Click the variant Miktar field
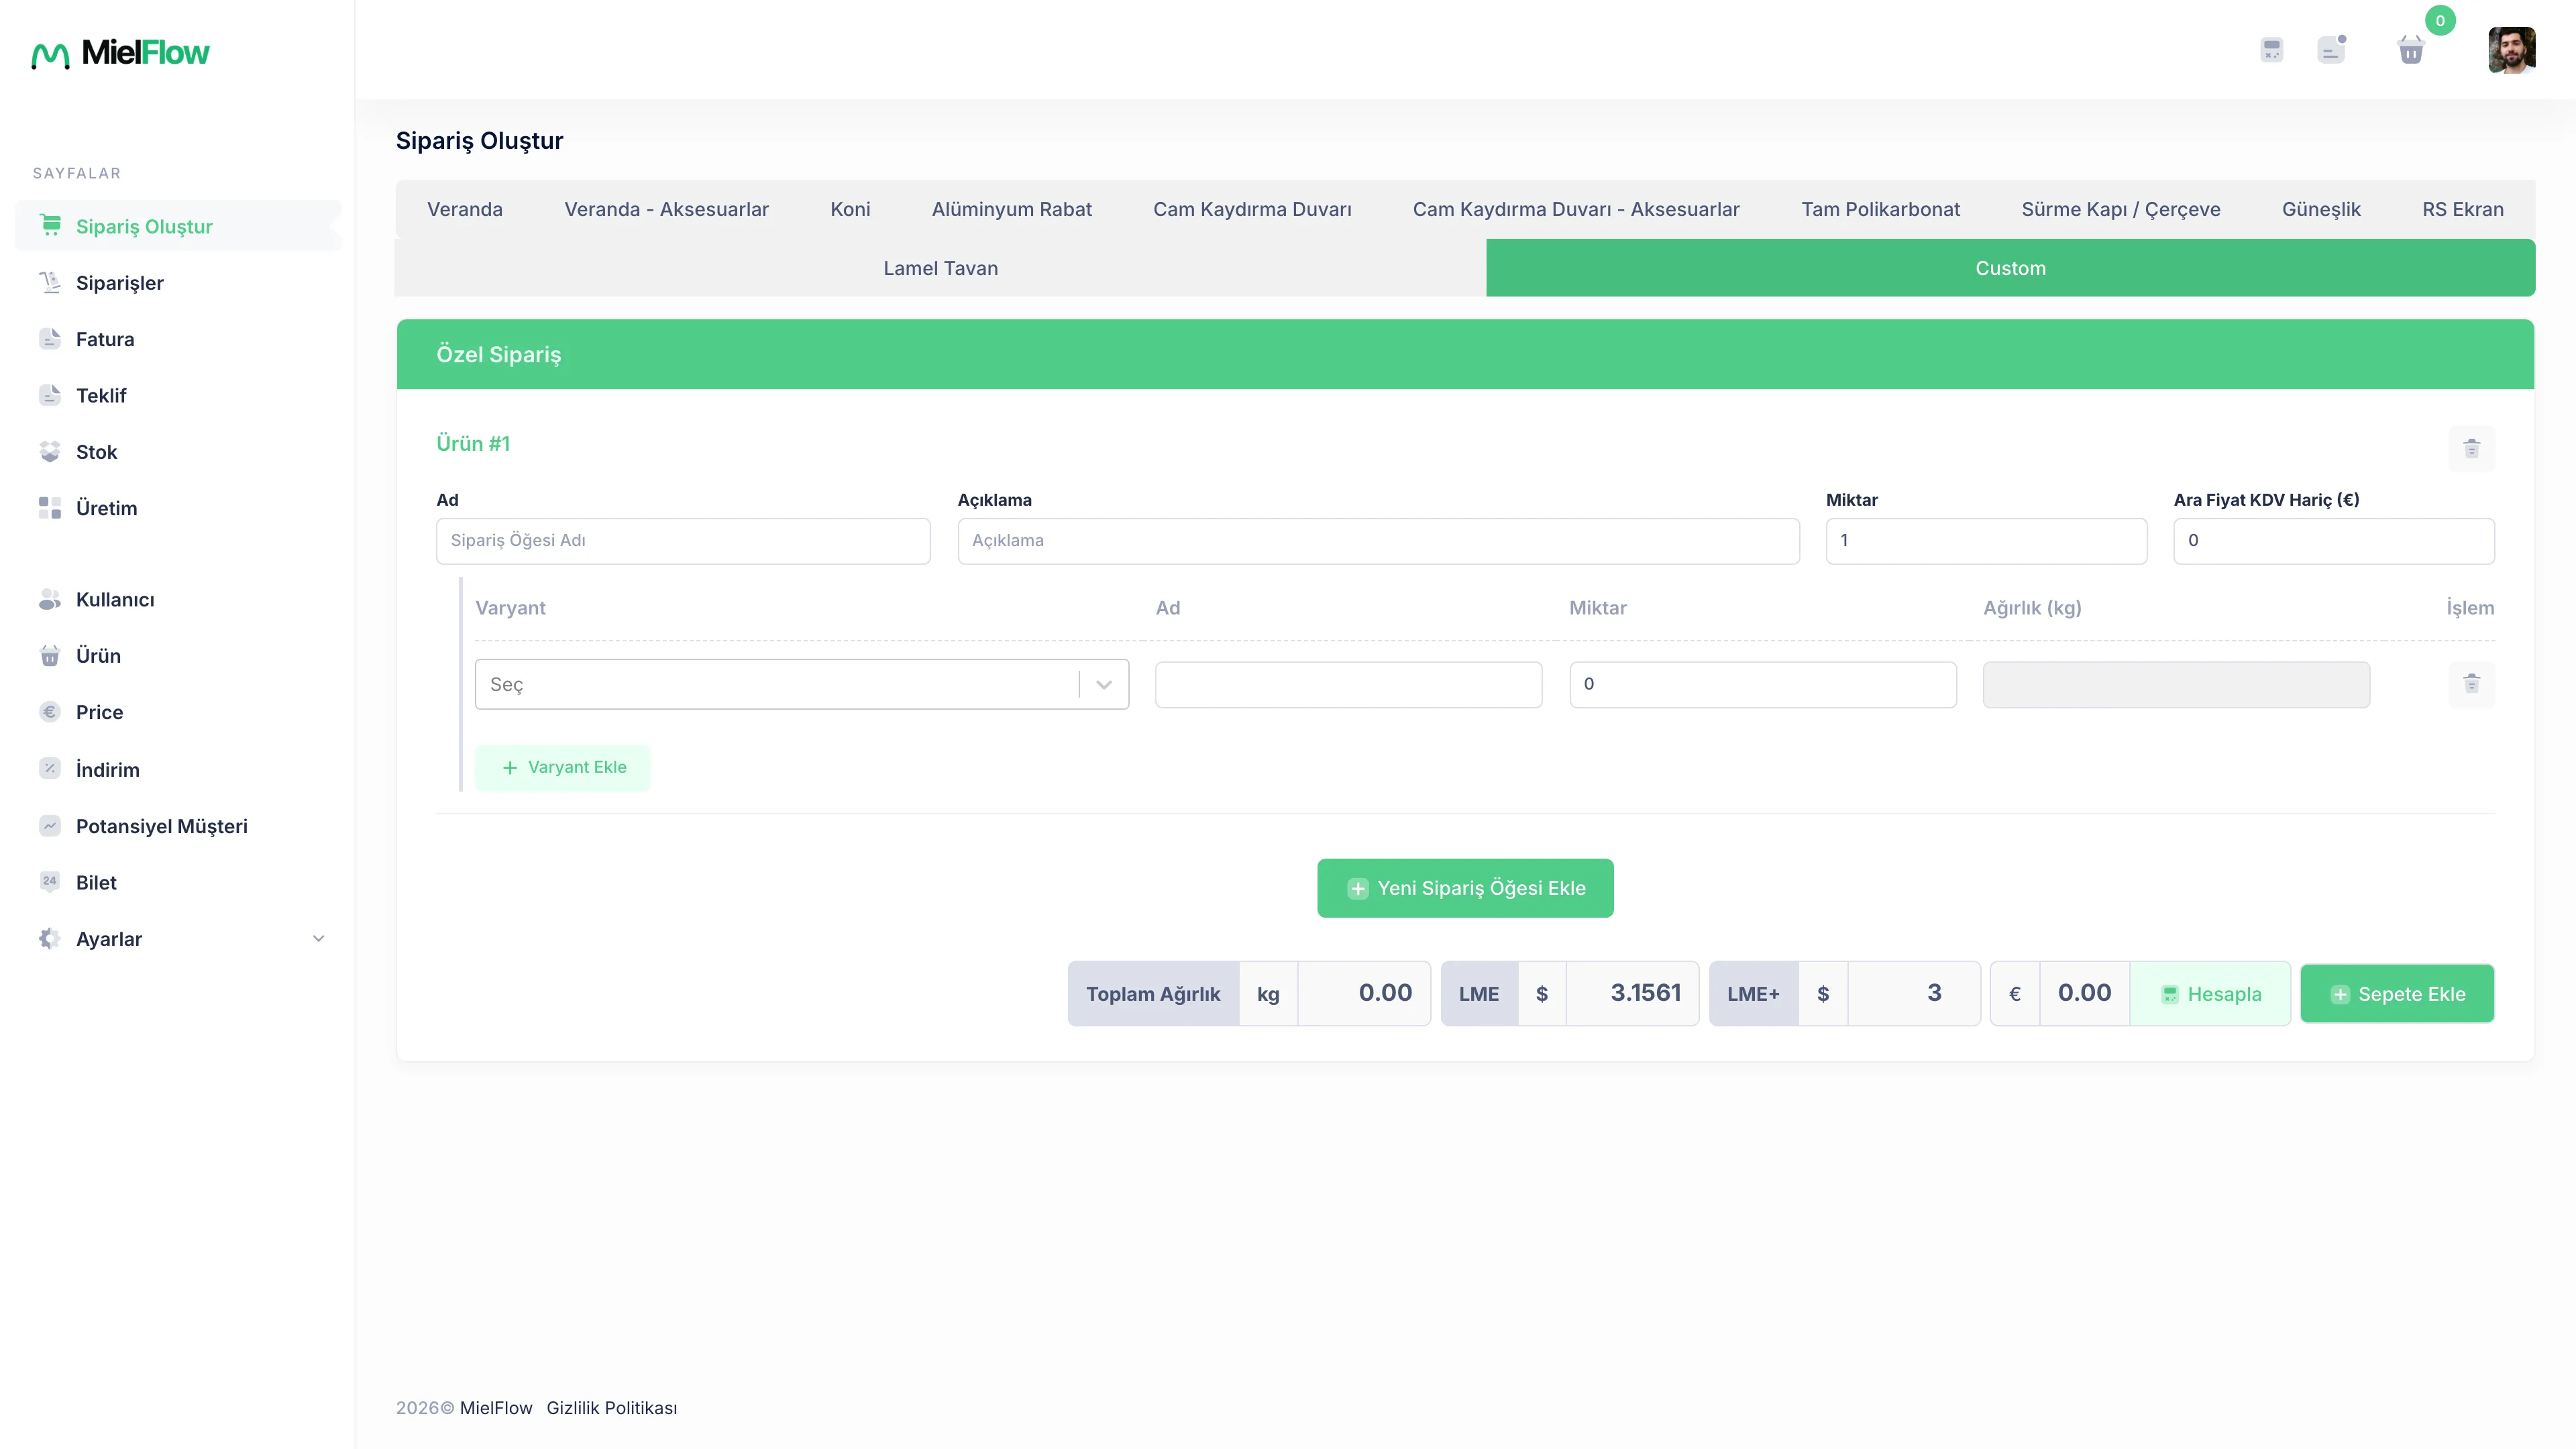Screen dimensions: 2576x1449 1762,685
